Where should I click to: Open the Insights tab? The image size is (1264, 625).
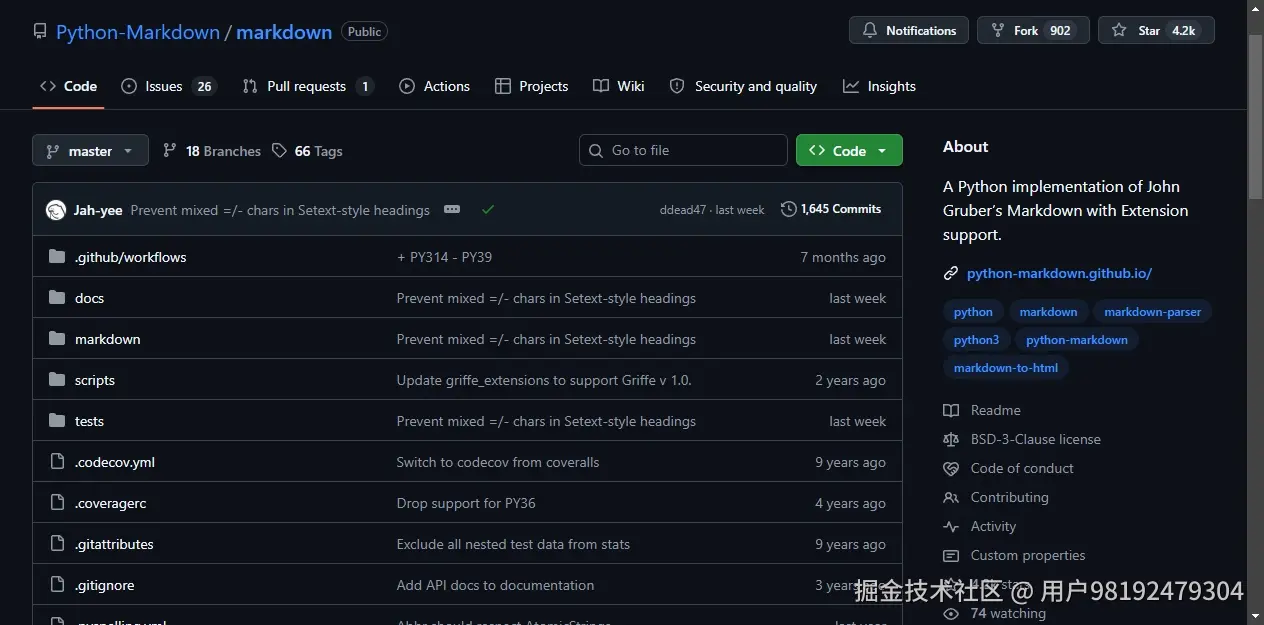point(879,86)
